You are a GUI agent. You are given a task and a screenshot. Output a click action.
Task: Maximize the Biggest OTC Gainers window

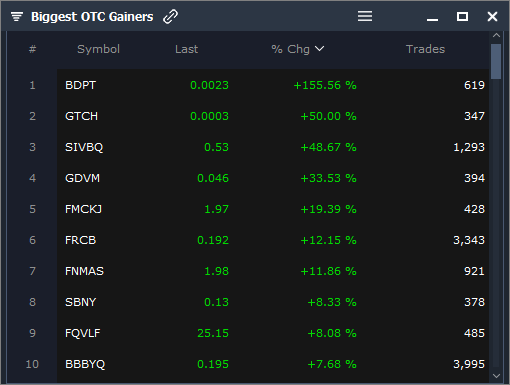point(462,16)
